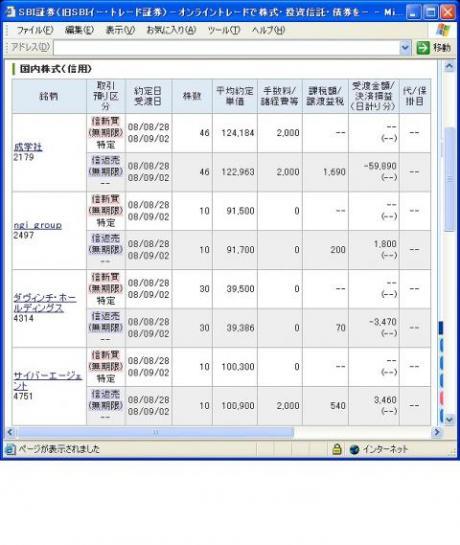Open the サイバーエージェント stock link
Image resolution: width=460 pixels, height=545 pixels.
[x=48, y=381]
